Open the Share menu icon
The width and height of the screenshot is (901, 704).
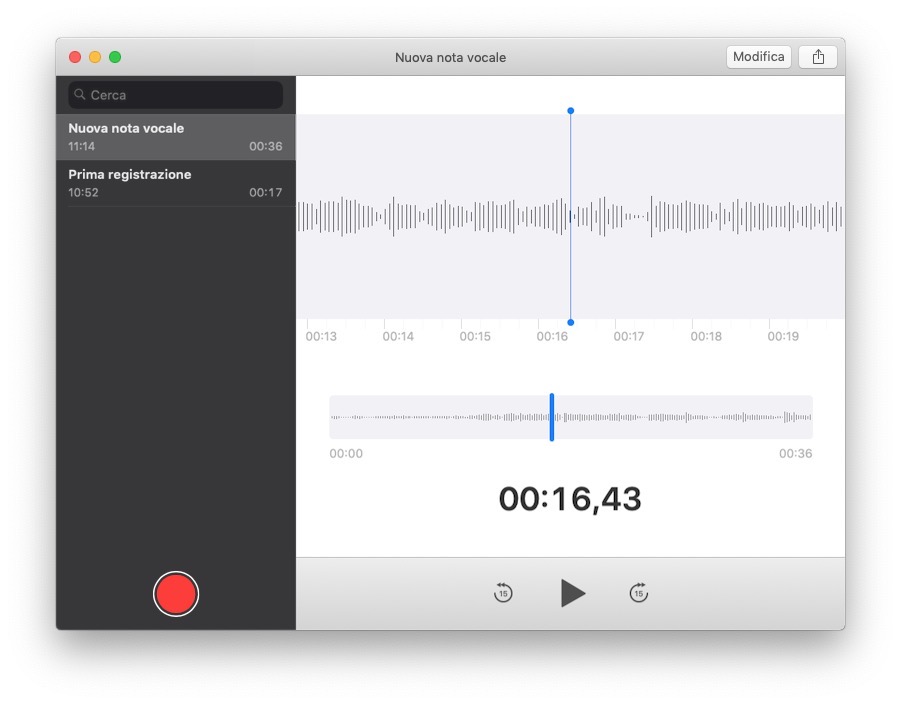coord(818,57)
